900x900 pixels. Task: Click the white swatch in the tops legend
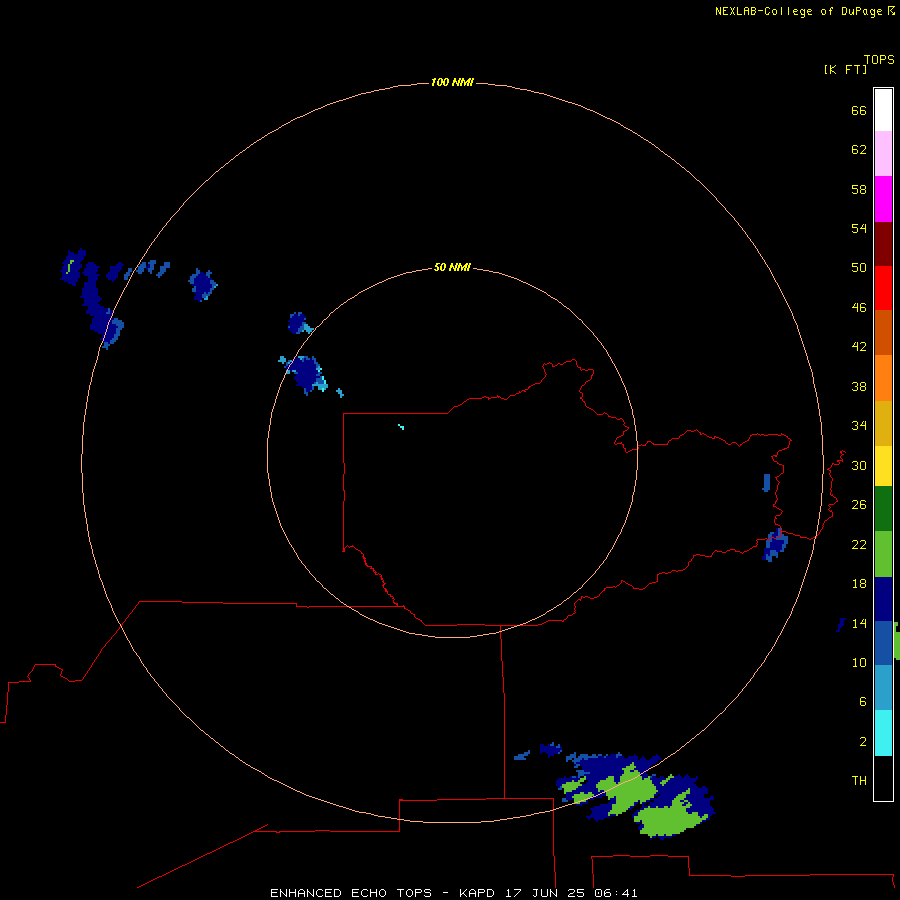click(x=883, y=110)
